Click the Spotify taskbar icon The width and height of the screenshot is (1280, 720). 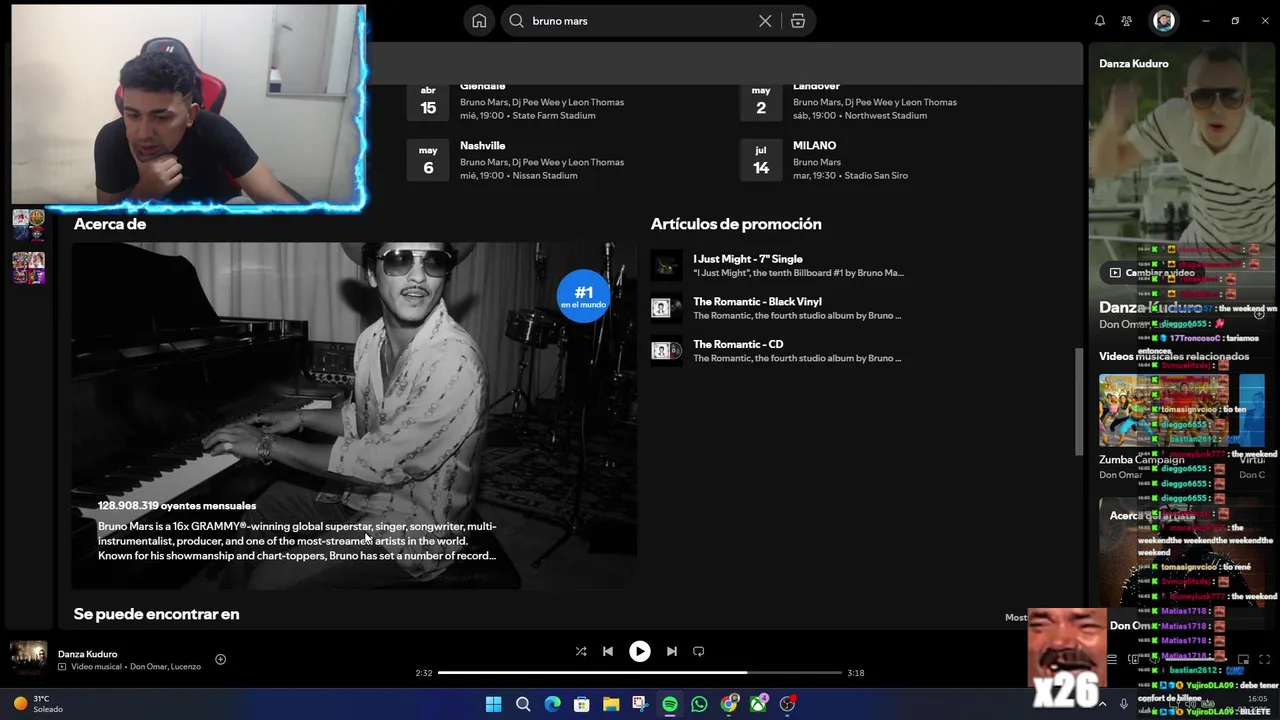670,704
